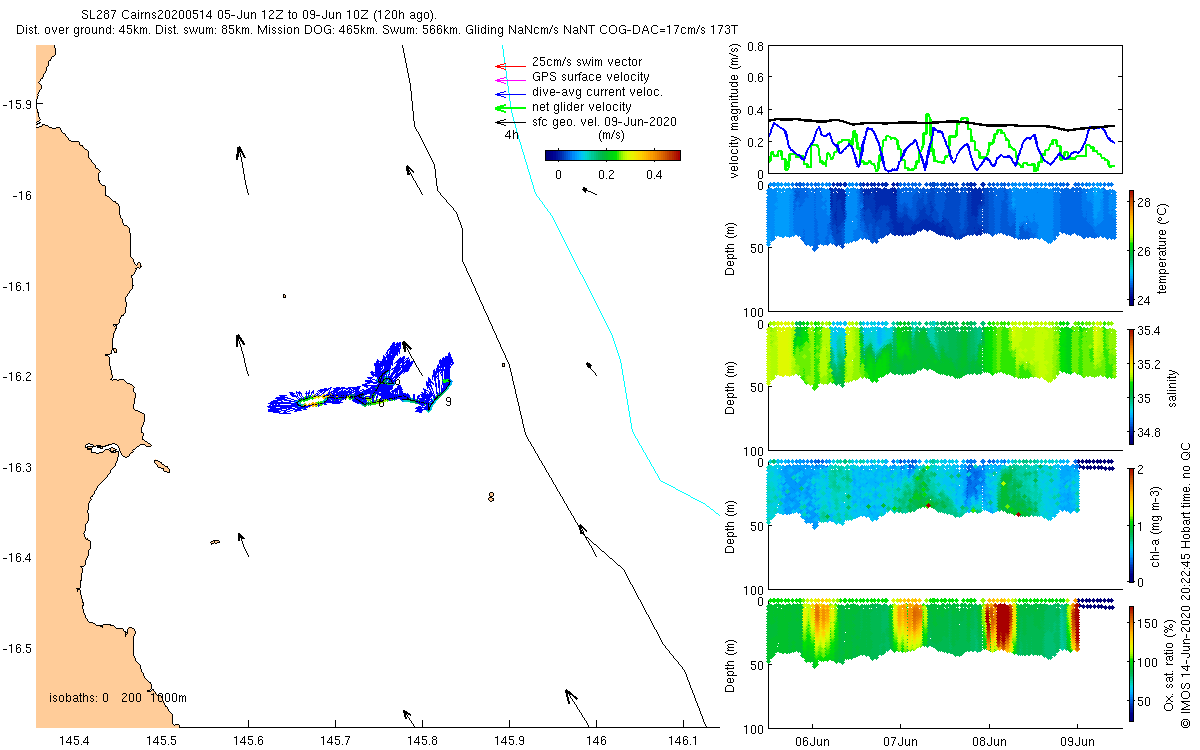This screenshot has height=750, width=1200.
Task: Select '25cm/s swim vector' legend text
Action: [x=587, y=62]
